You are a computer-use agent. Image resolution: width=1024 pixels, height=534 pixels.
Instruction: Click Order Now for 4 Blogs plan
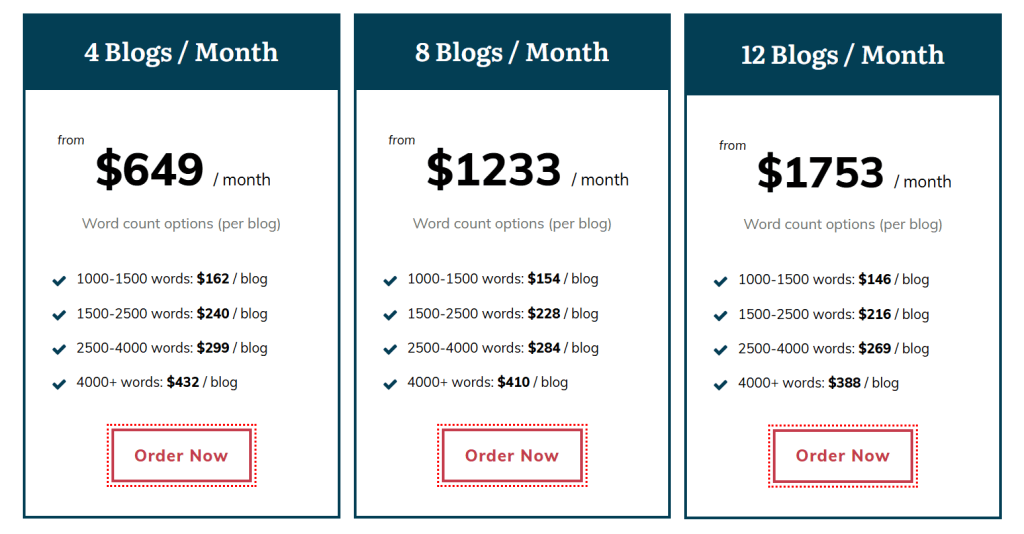pyautogui.click(x=181, y=456)
